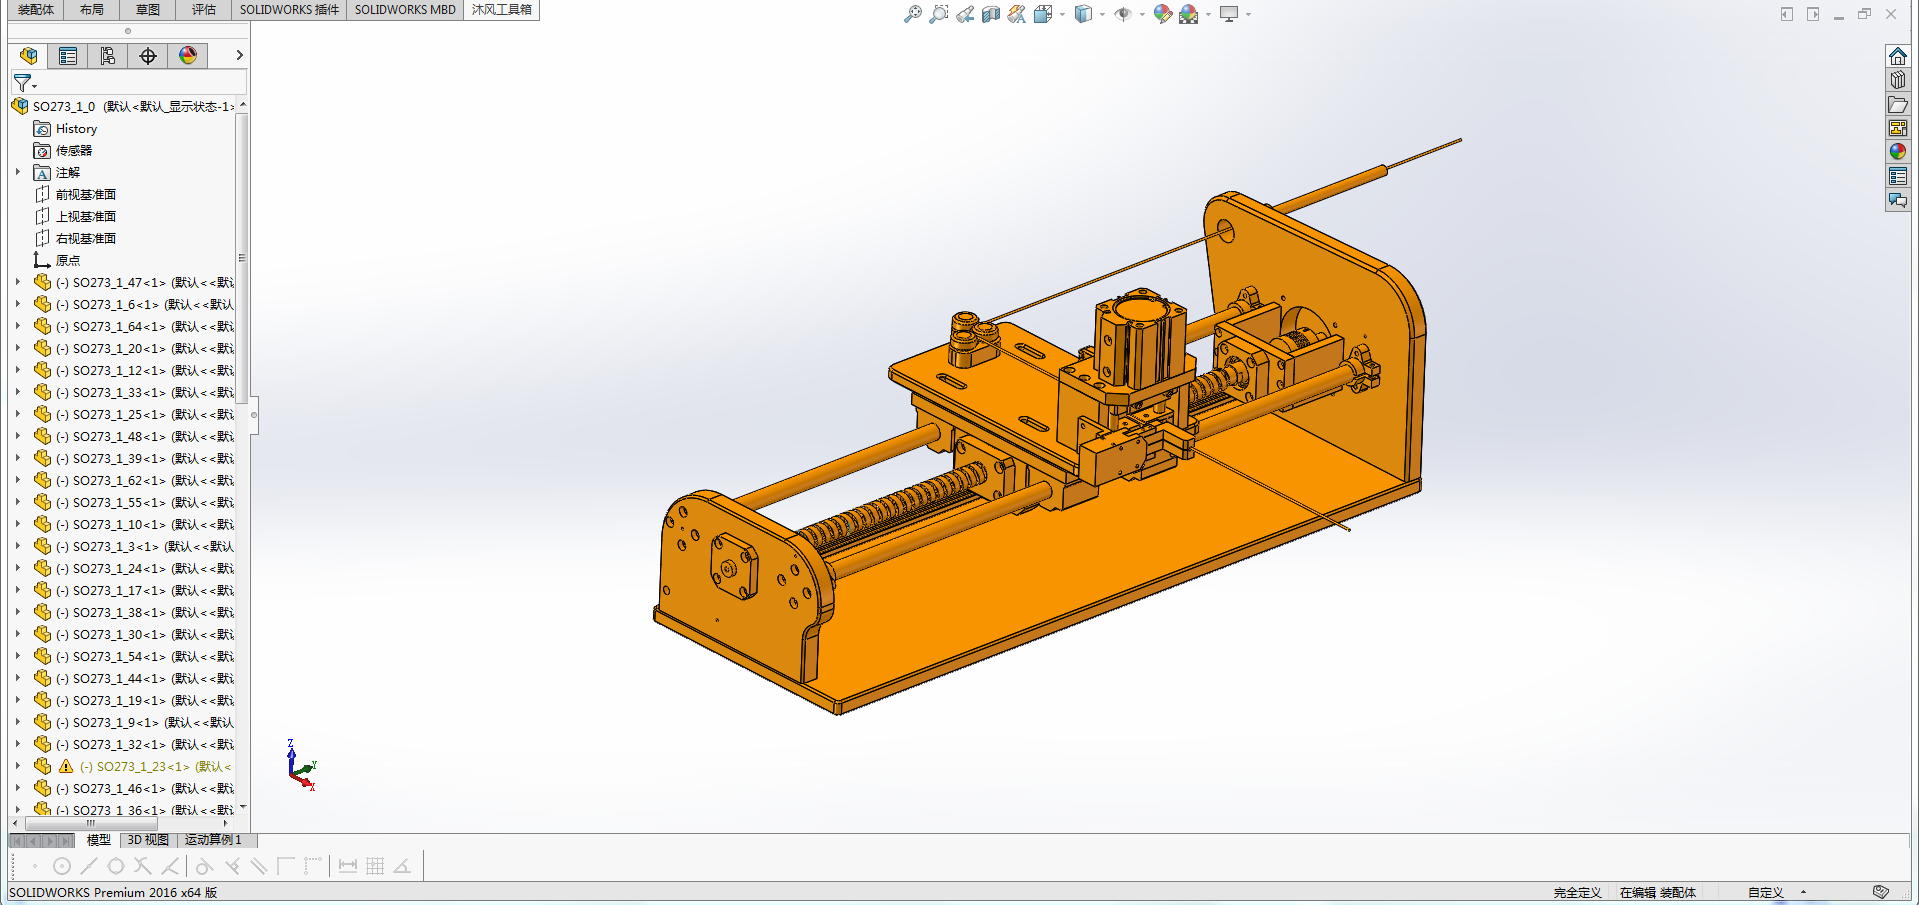Open the 沐风工具箱 tab

pos(502,10)
